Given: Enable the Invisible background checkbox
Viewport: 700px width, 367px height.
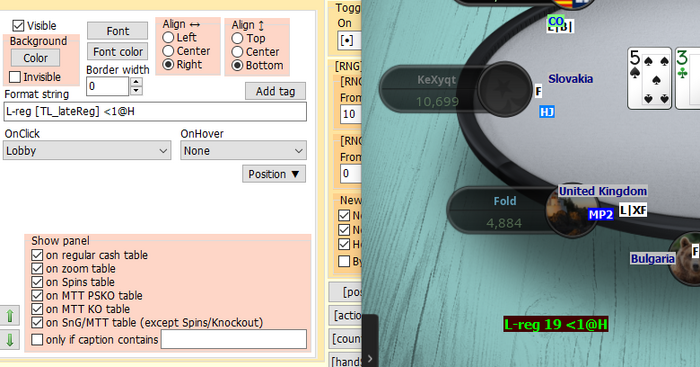Looking at the screenshot, I should 15,77.
